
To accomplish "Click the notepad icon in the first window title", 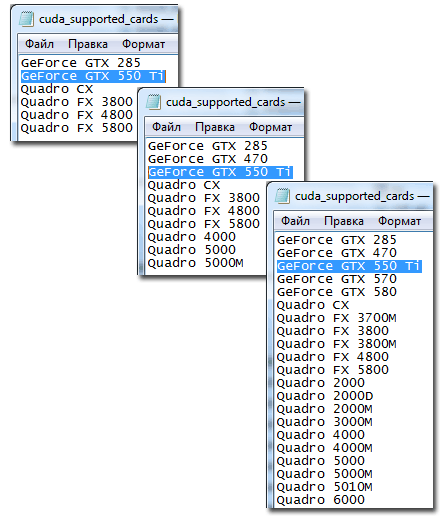I will point(26,19).
